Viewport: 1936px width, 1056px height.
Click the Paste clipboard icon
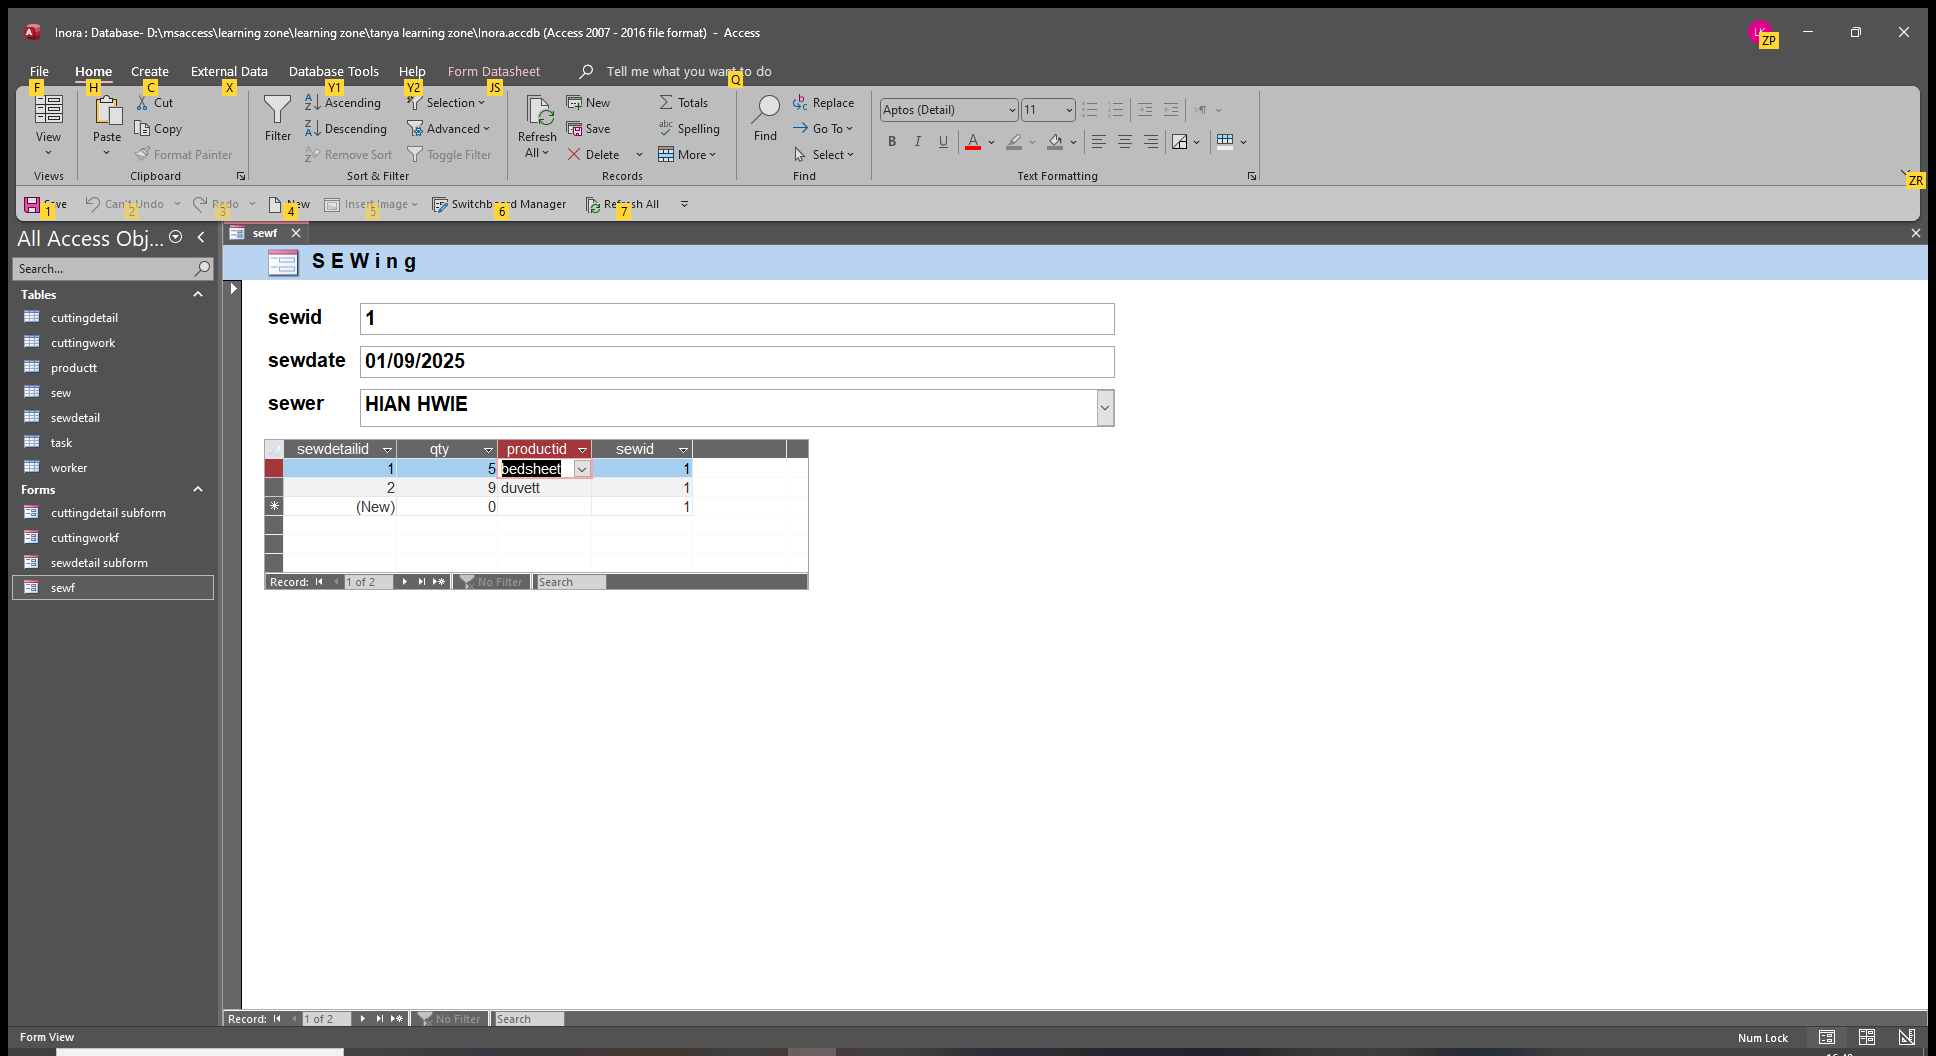(107, 112)
